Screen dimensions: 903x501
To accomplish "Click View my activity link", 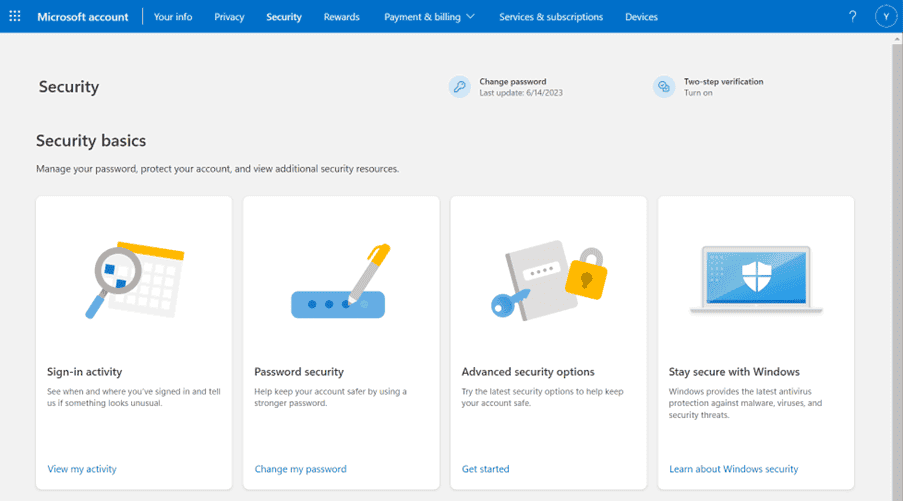I will (x=82, y=469).
